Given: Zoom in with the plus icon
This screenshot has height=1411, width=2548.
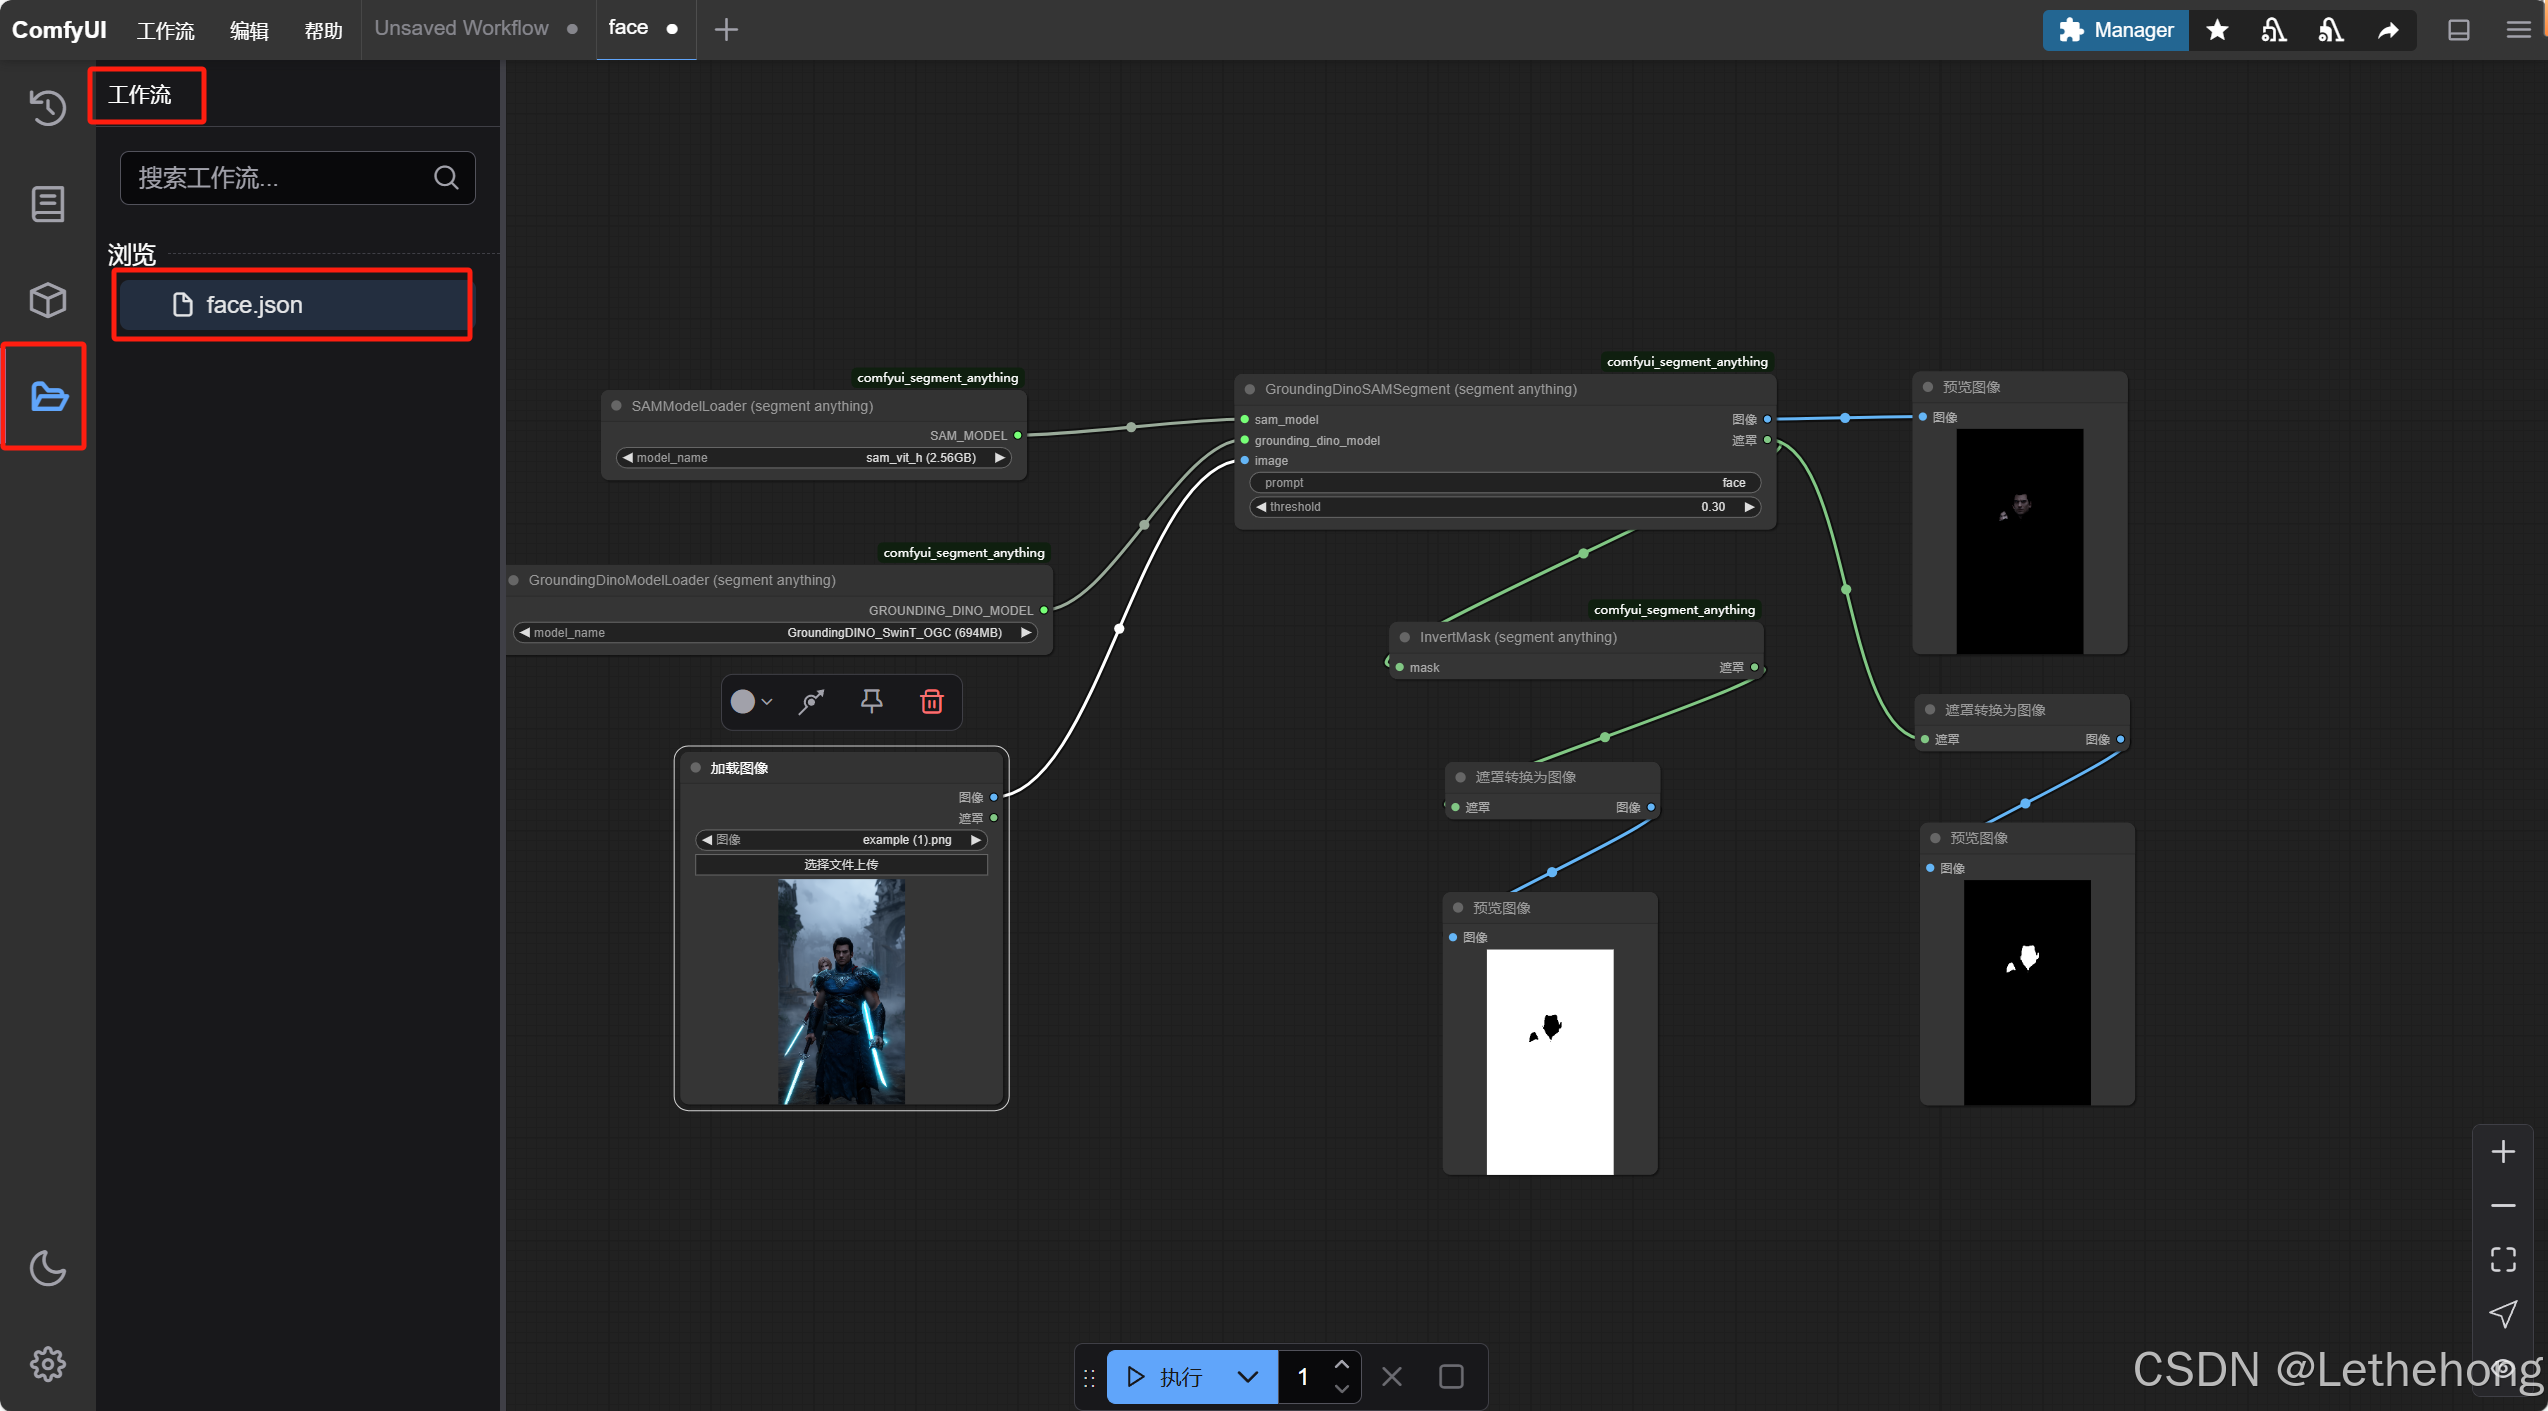Looking at the screenshot, I should pos(2502,1152).
